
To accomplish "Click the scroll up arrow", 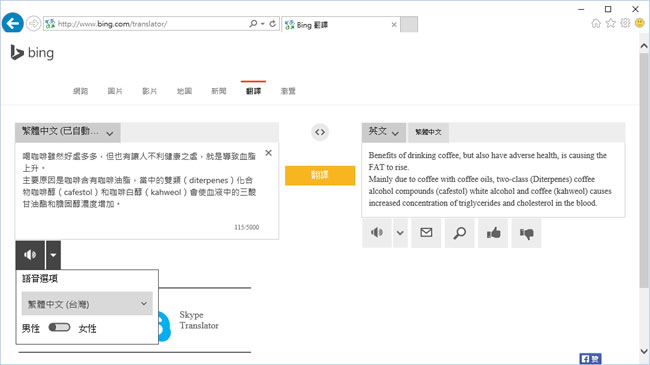I will (x=644, y=46).
